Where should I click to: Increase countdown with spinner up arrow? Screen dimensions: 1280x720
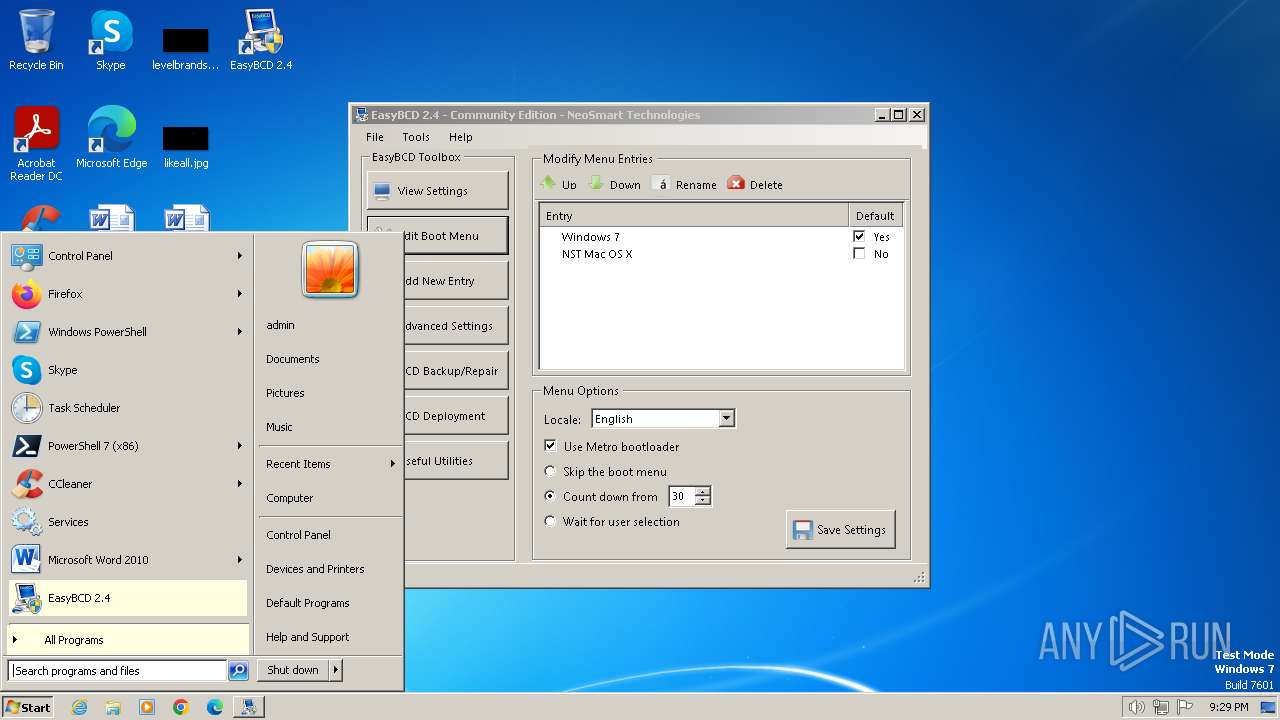703,491
